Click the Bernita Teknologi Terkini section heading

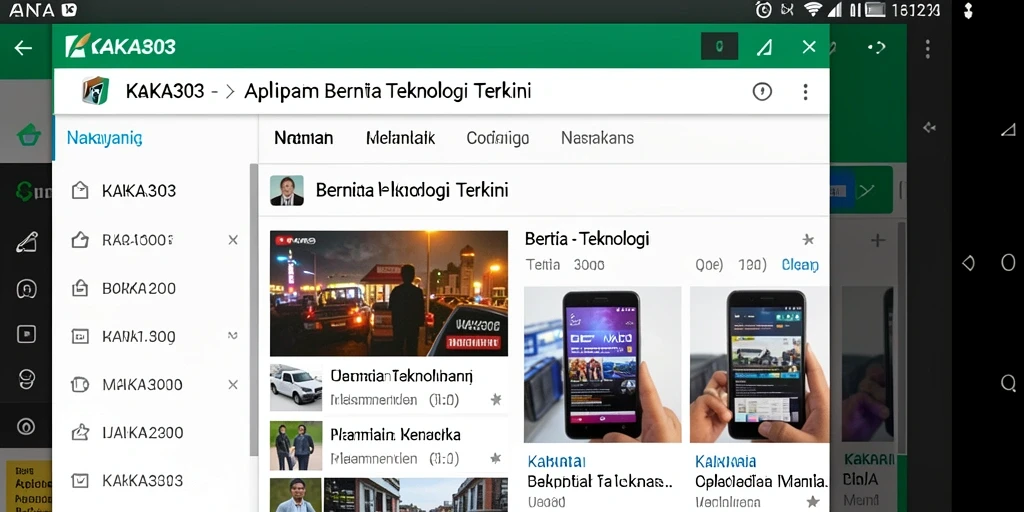tap(412, 190)
